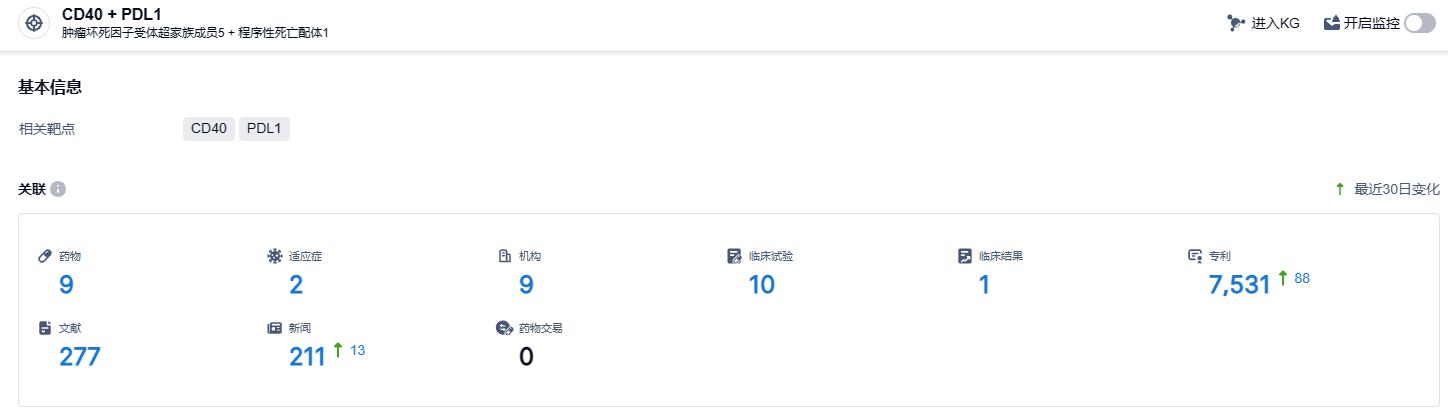Open the 7,531 patents count
Image resolution: width=1448 pixels, height=412 pixels.
click(1239, 285)
